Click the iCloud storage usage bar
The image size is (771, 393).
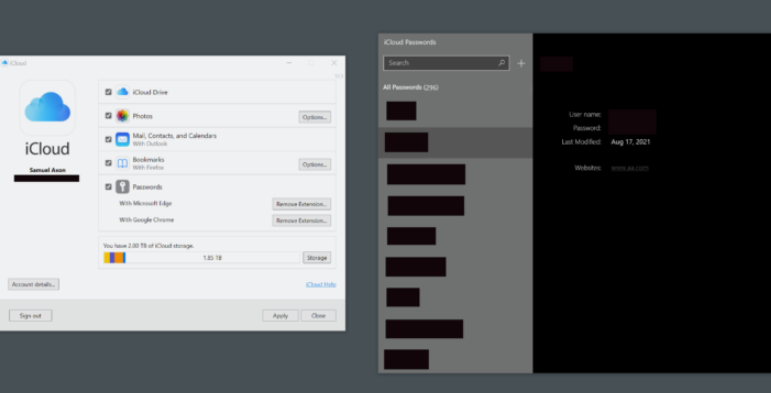(x=202, y=258)
